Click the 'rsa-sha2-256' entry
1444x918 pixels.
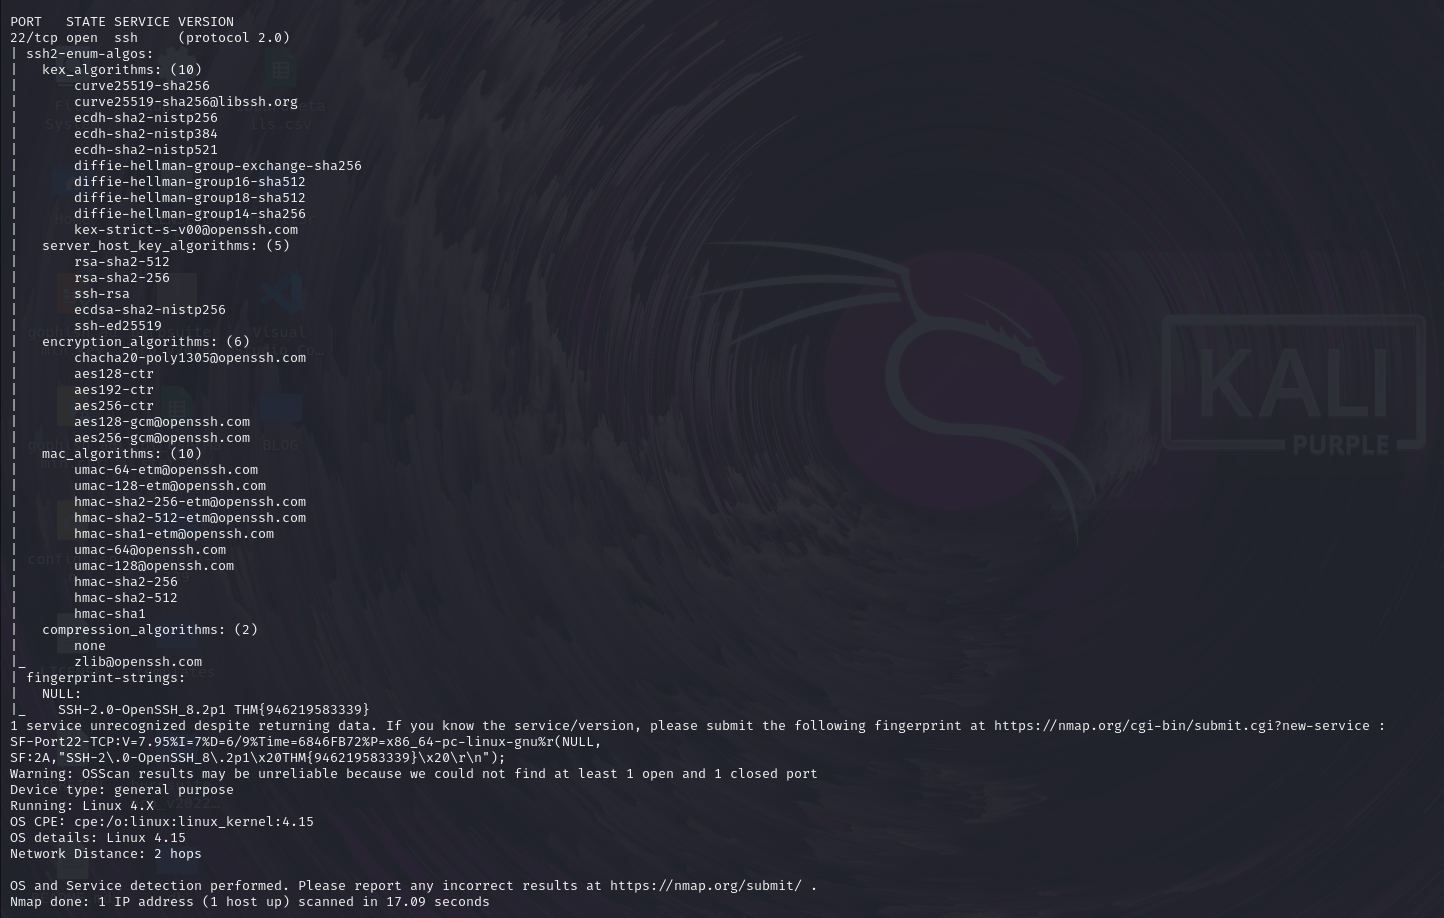click(x=122, y=278)
